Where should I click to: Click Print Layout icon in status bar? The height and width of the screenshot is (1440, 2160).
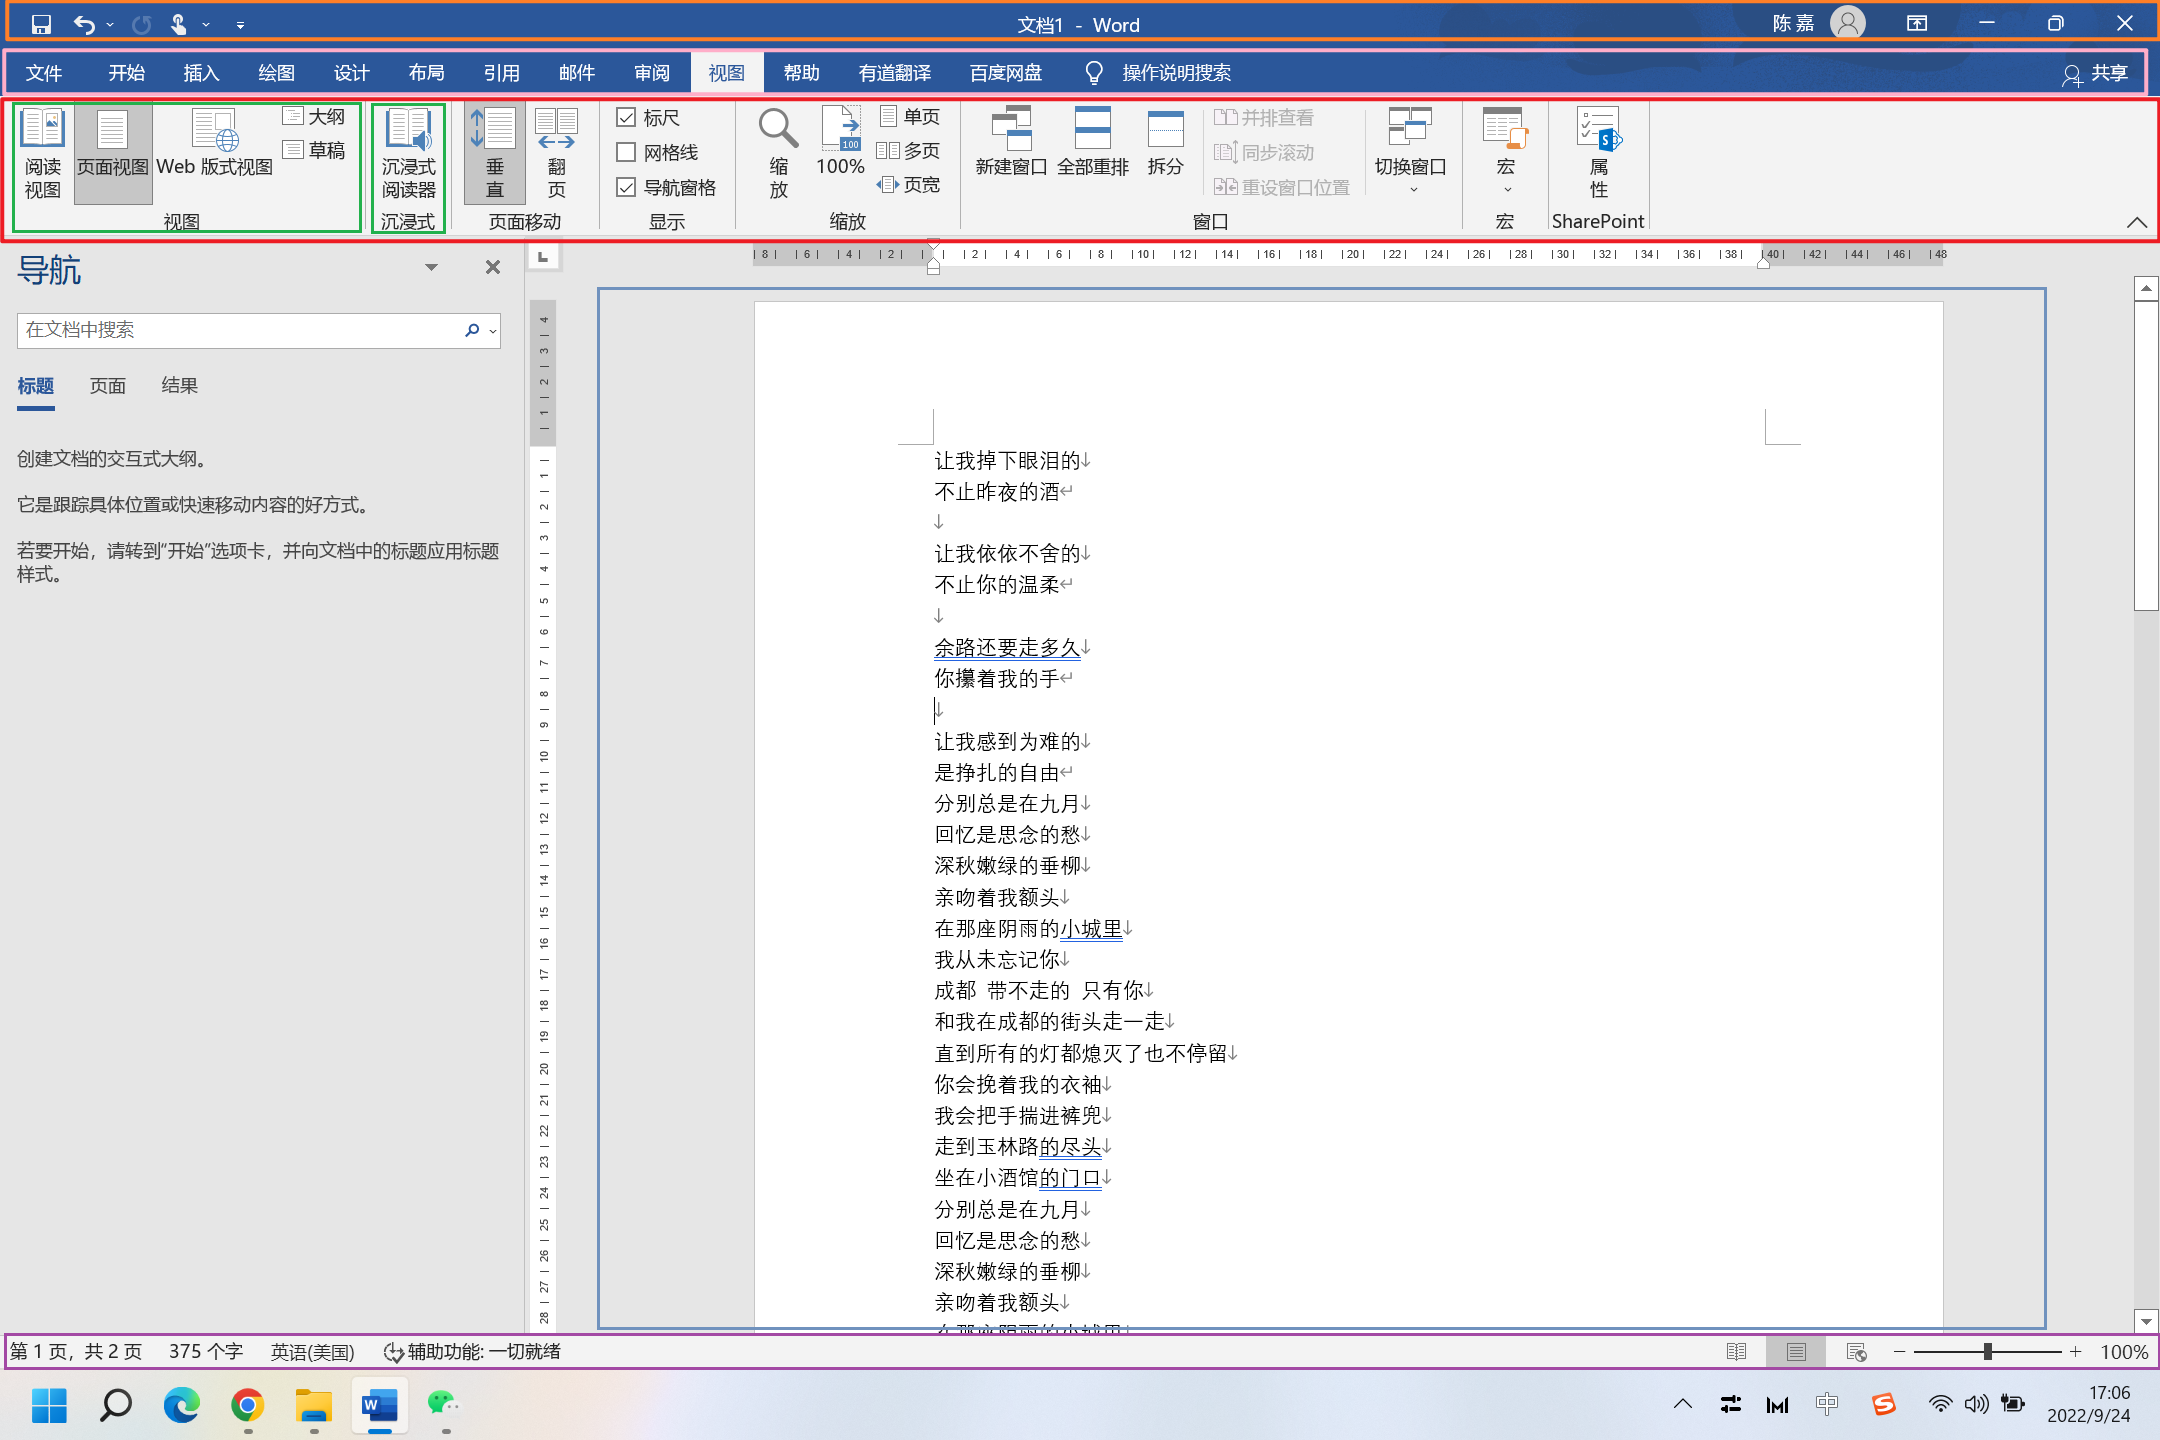click(1796, 1352)
